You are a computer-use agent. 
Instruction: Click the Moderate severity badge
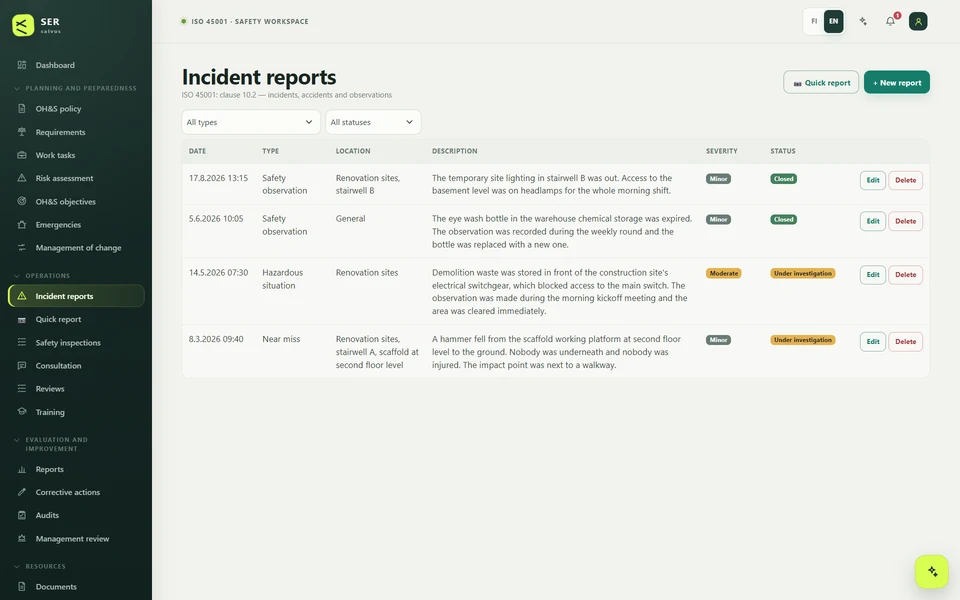723,273
